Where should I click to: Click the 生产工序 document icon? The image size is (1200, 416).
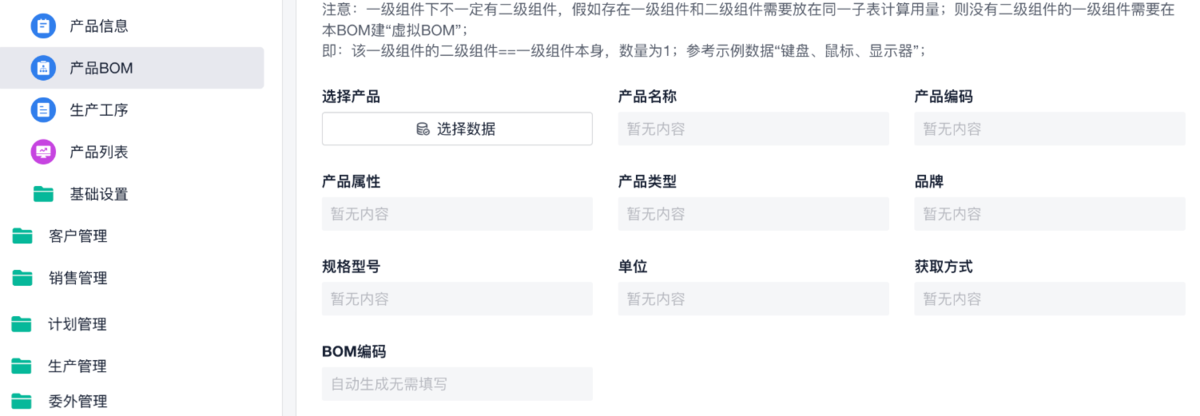coord(43,110)
